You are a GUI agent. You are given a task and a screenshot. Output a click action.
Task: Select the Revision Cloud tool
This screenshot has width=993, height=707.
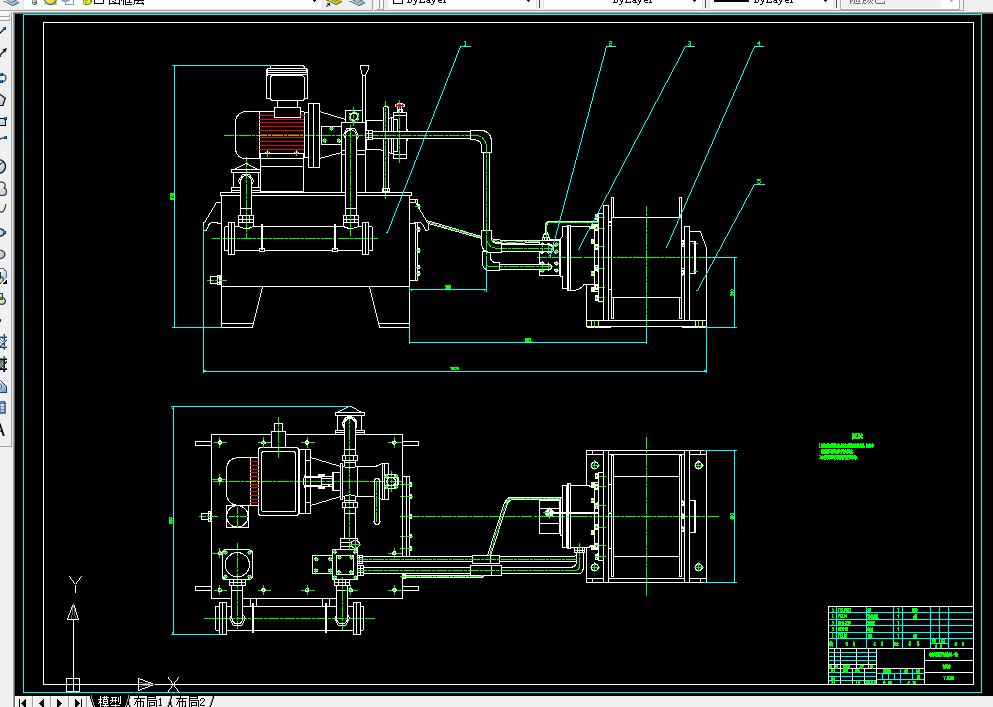[x=3, y=188]
